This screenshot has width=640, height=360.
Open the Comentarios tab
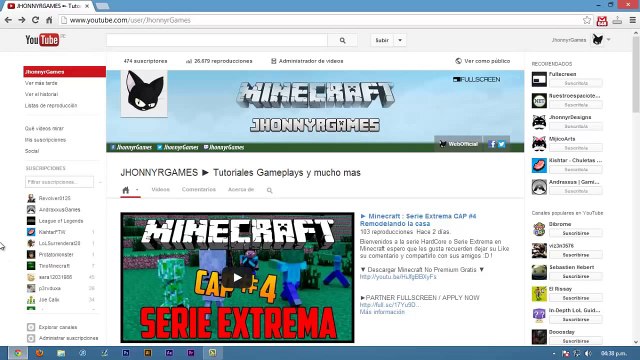click(199, 189)
